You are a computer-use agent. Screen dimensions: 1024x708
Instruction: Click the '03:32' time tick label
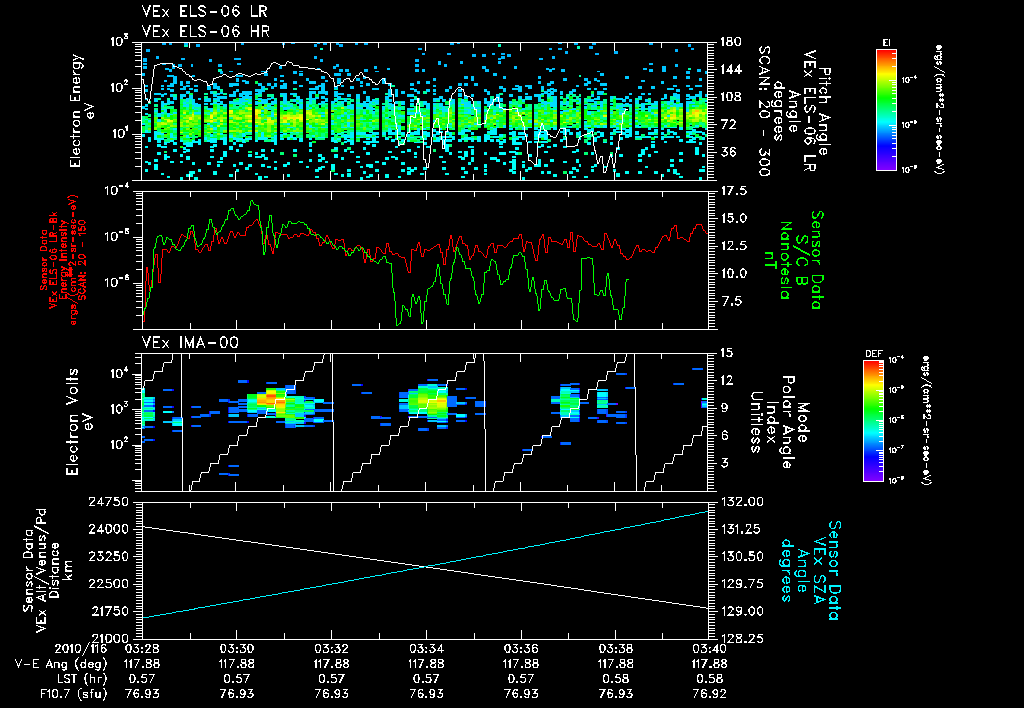(x=331, y=649)
